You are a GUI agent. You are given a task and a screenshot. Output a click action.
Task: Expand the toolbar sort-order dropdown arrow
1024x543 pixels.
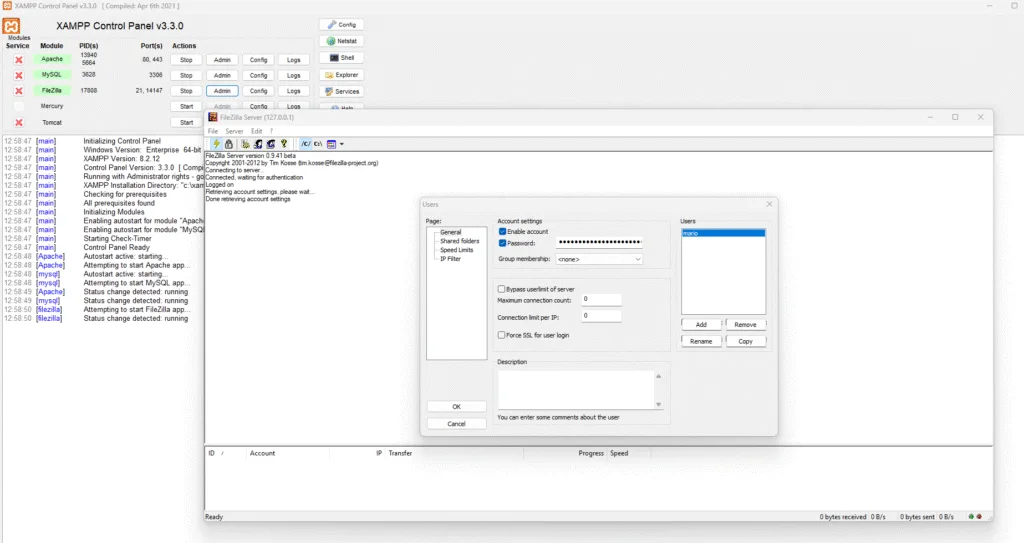[x=342, y=144]
